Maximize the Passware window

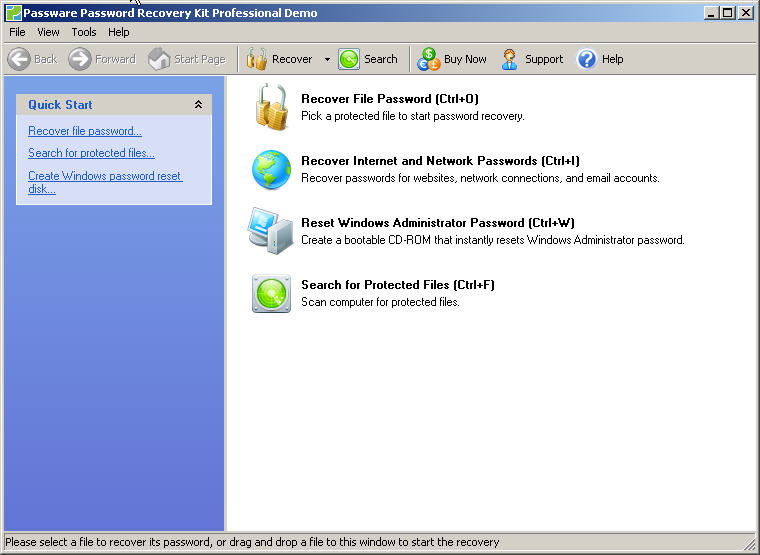point(728,13)
